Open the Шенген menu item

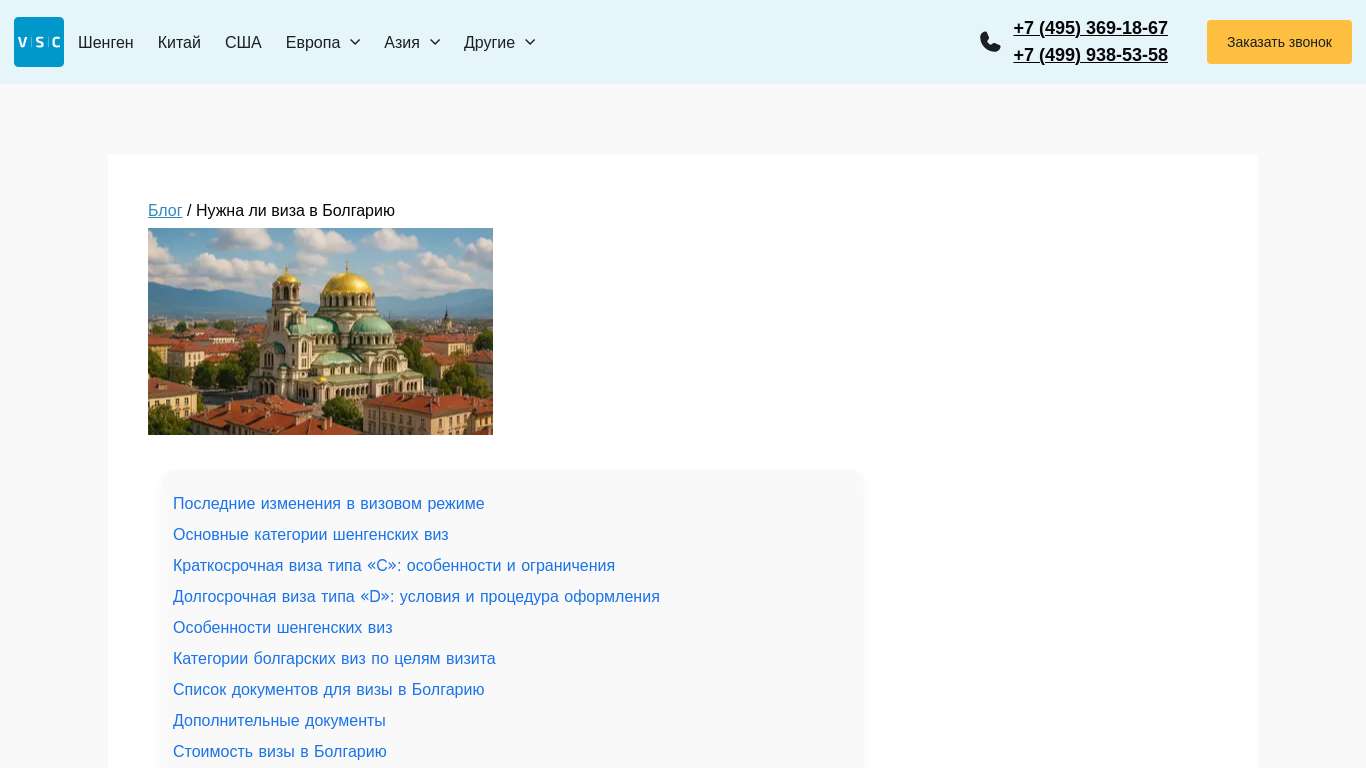(106, 42)
